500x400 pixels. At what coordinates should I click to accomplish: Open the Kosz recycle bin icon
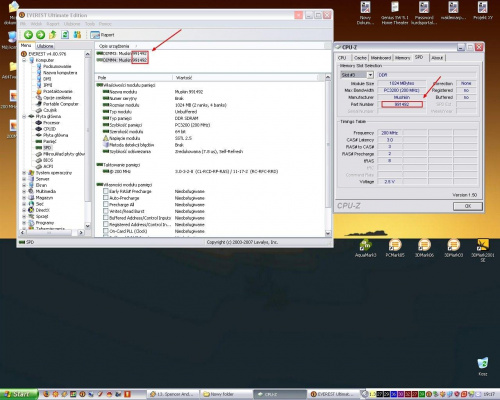[x=483, y=367]
